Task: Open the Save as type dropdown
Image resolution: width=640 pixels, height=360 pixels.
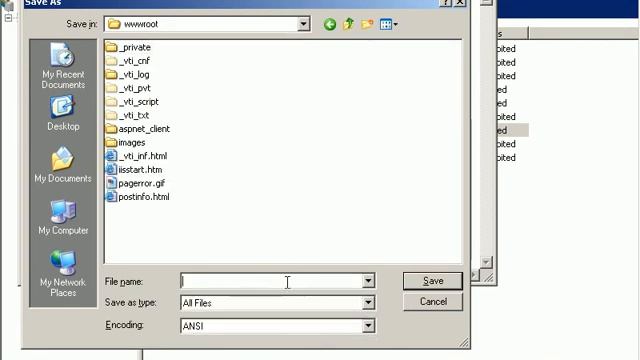Action: pyautogui.click(x=368, y=303)
